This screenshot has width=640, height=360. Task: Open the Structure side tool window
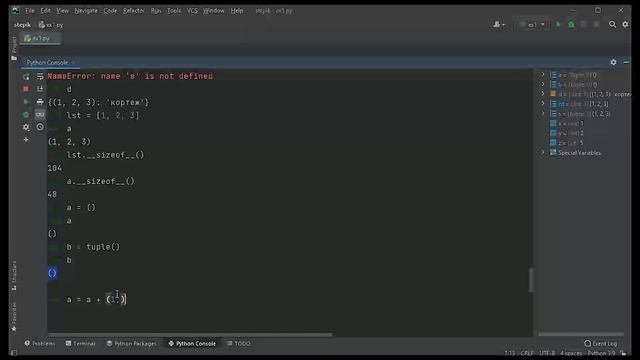coord(14,276)
